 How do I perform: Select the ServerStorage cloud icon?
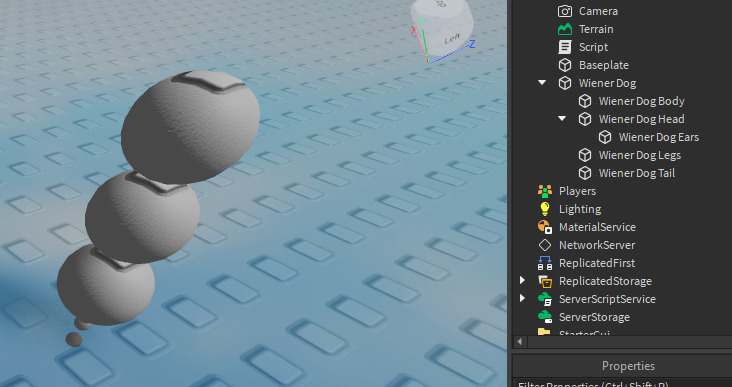[x=545, y=317]
